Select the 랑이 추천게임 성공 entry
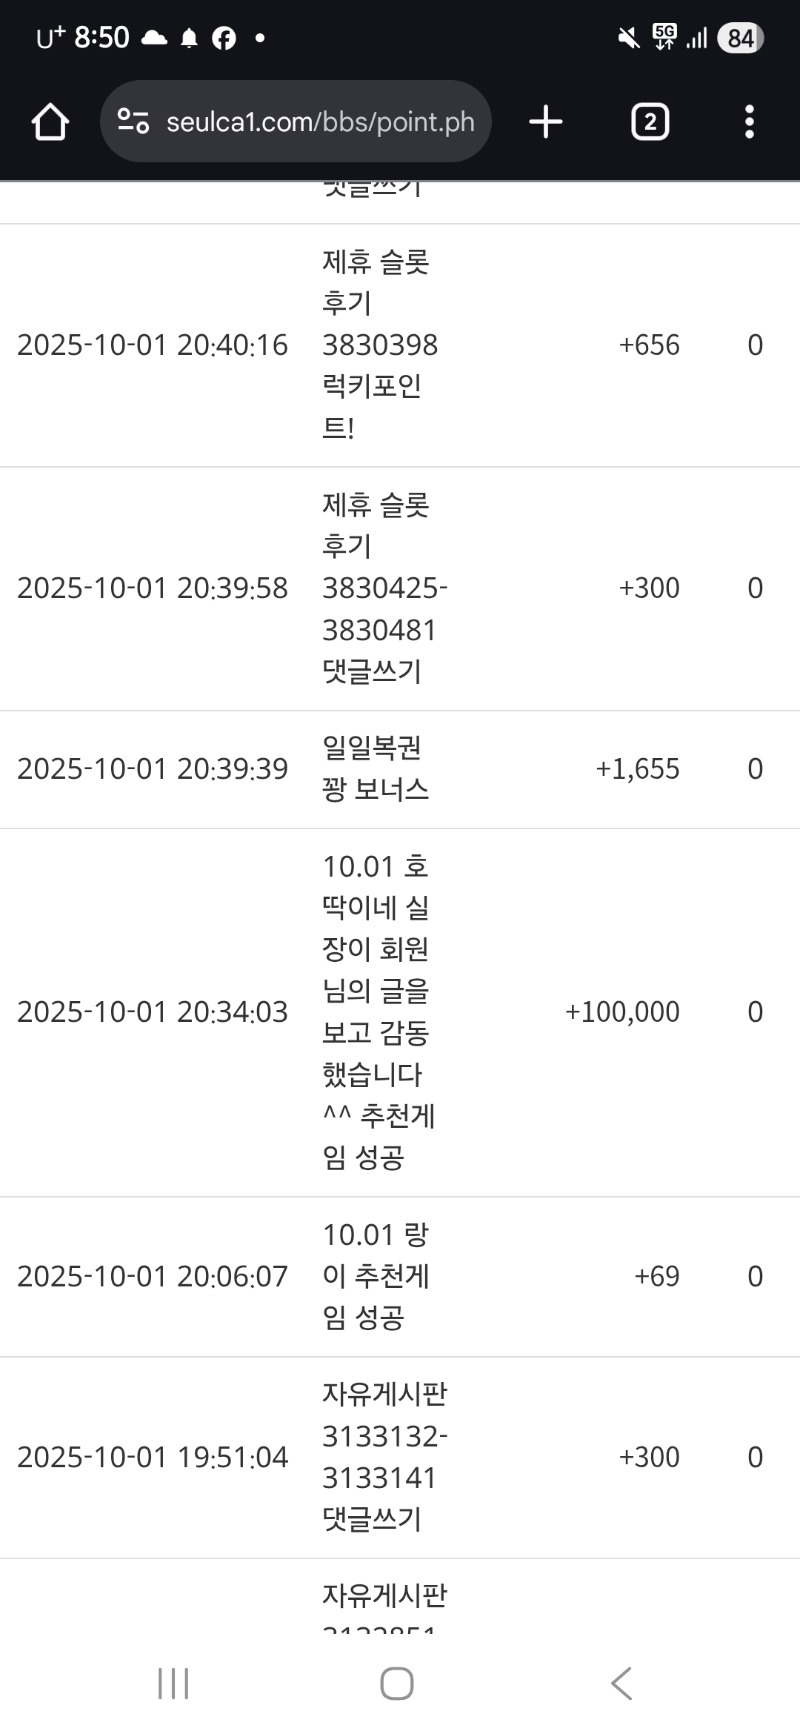 pos(376,1276)
